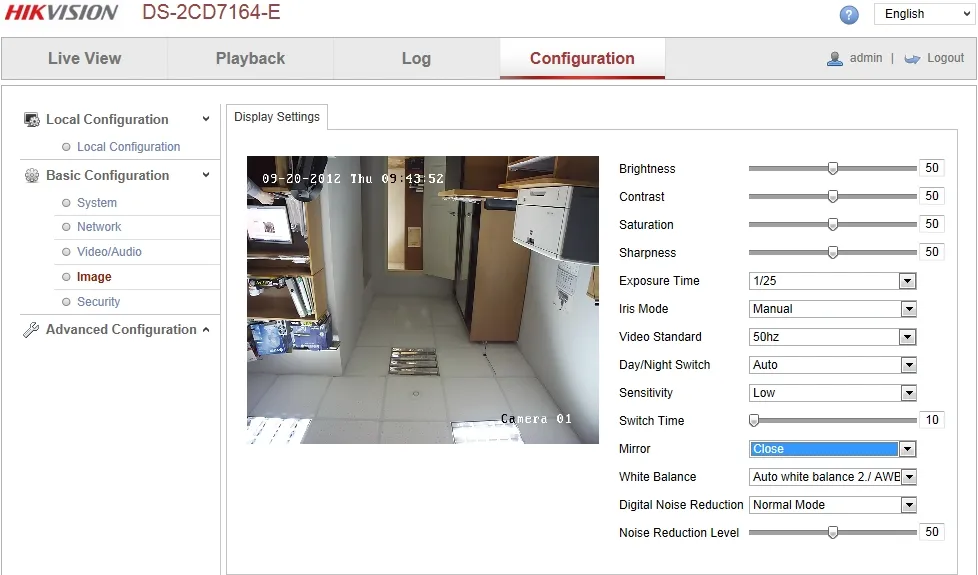Click the Sharpness value field
Image resolution: width=978 pixels, height=575 pixels.
click(x=932, y=252)
